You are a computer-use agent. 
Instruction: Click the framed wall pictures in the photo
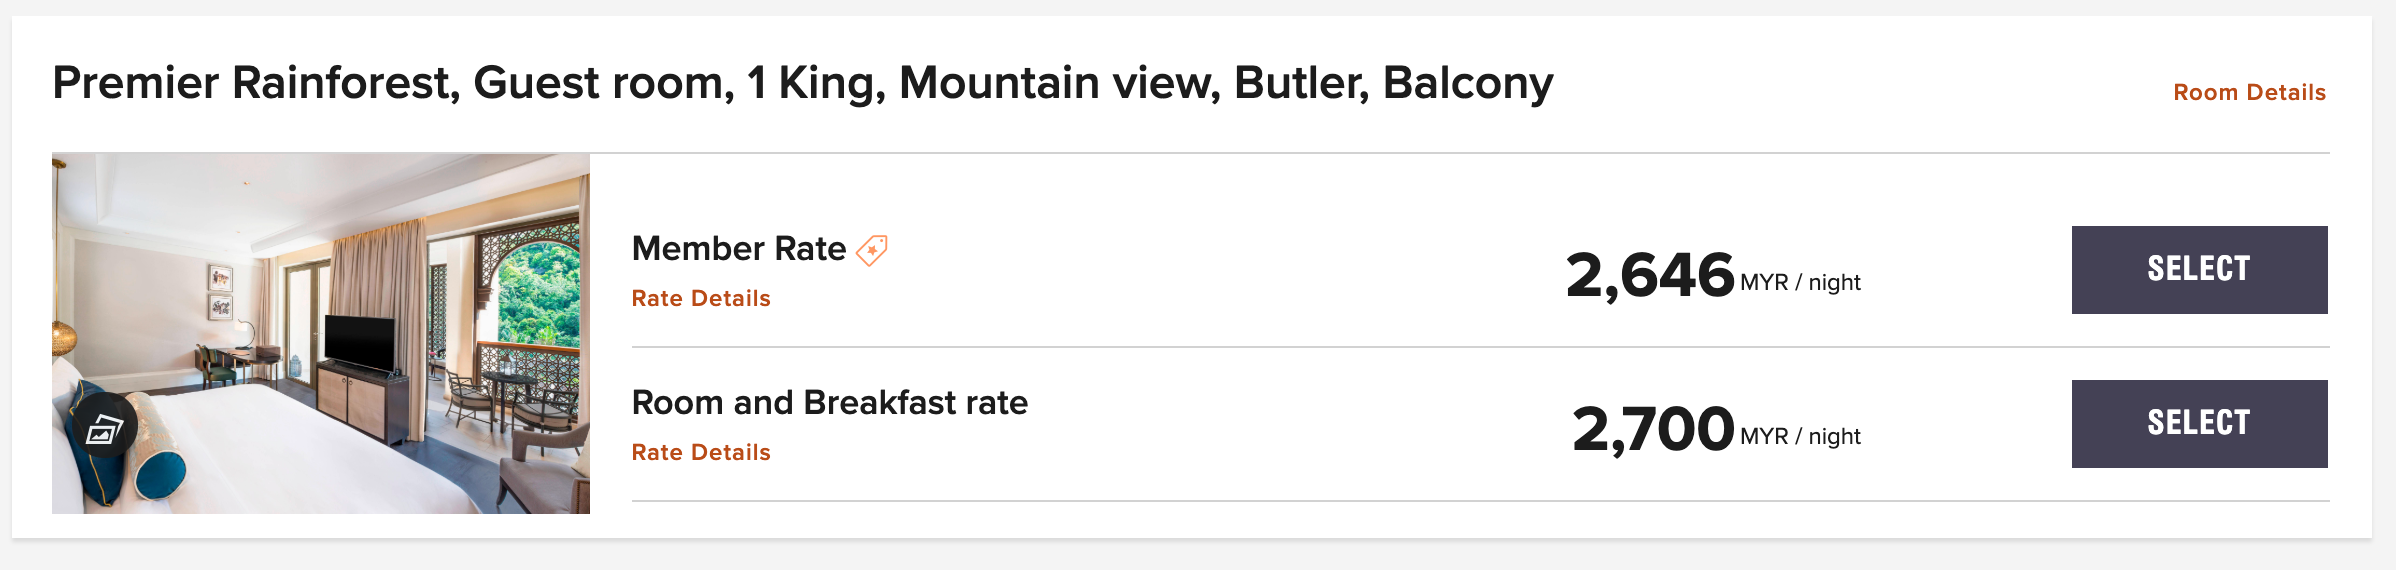(x=220, y=292)
